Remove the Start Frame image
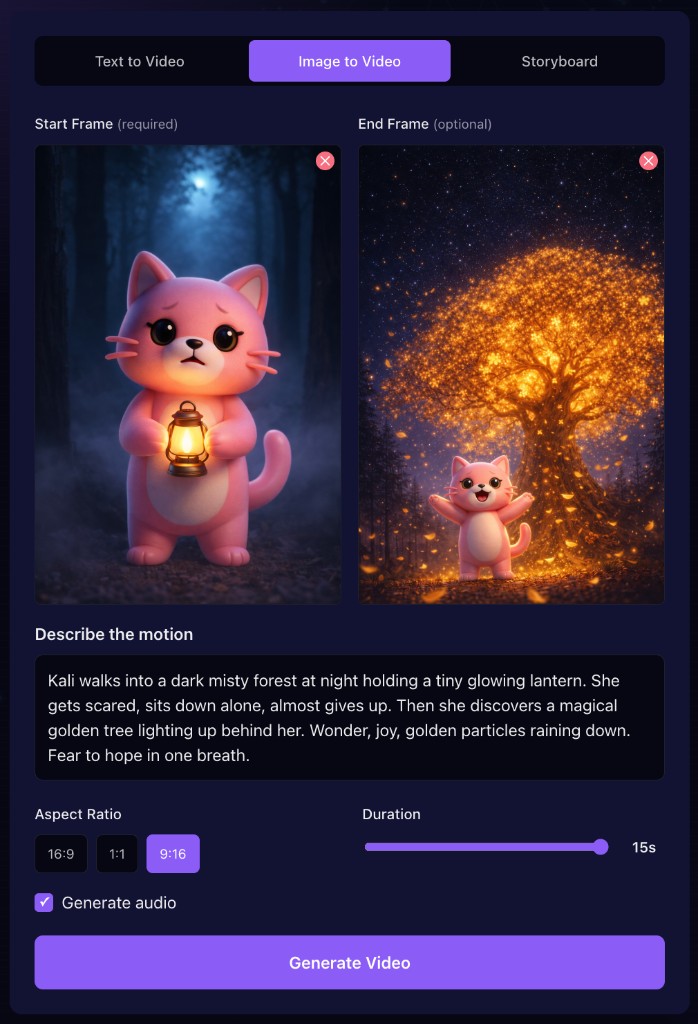This screenshot has width=698, height=1024. point(325,161)
